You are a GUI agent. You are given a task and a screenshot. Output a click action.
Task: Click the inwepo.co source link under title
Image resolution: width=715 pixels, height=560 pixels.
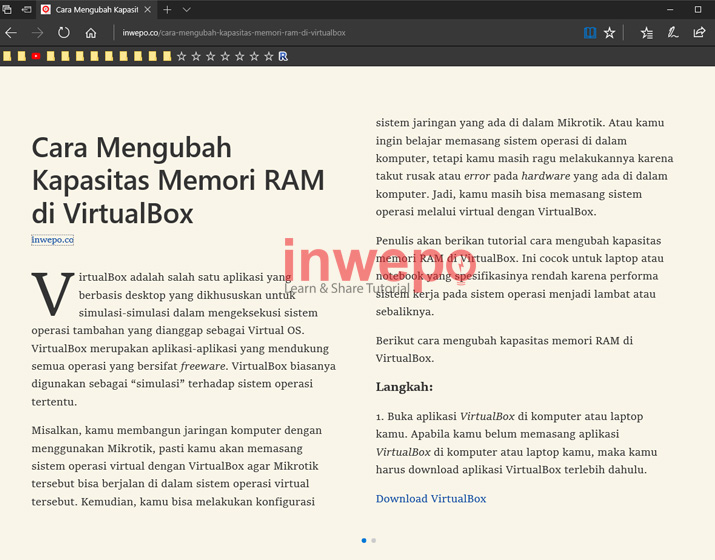52,239
